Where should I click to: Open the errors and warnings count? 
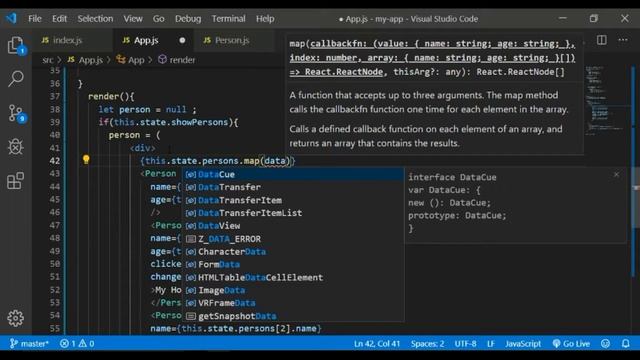point(77,344)
